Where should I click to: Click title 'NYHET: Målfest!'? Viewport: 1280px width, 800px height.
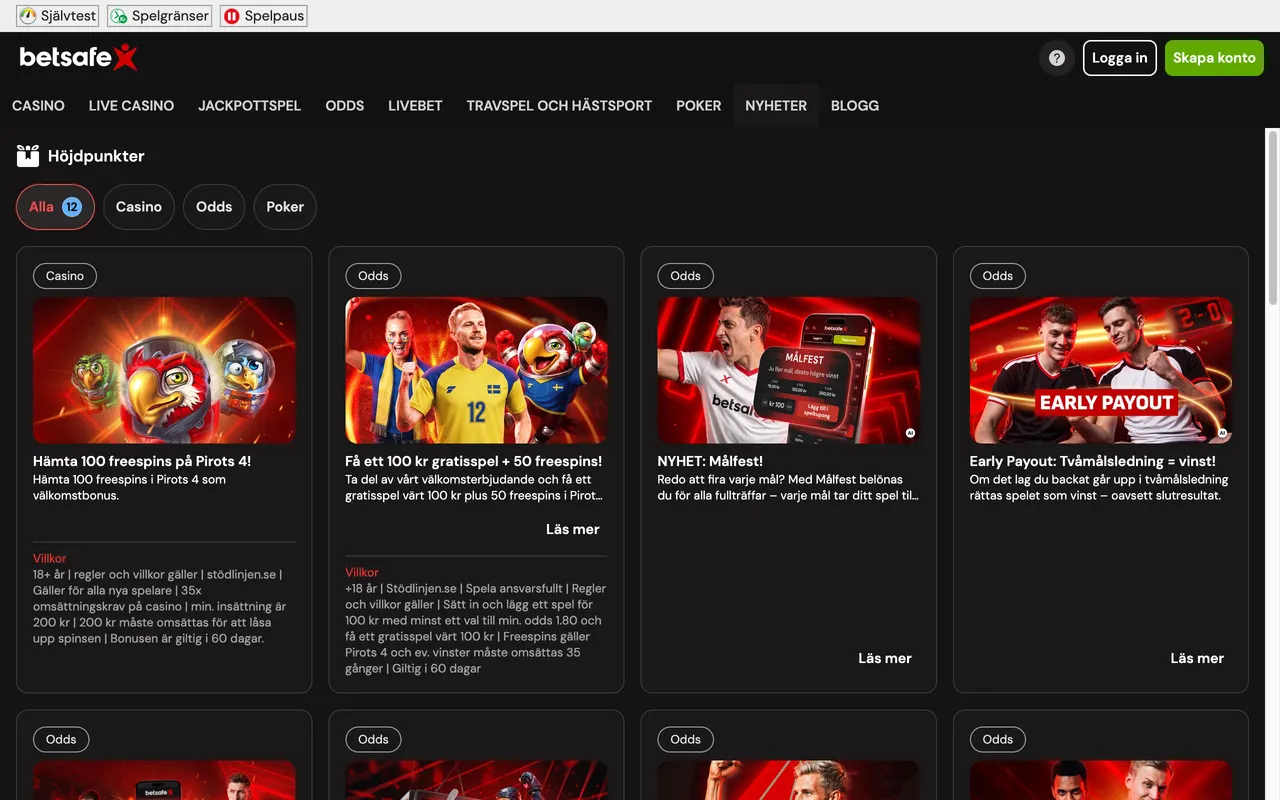click(710, 461)
